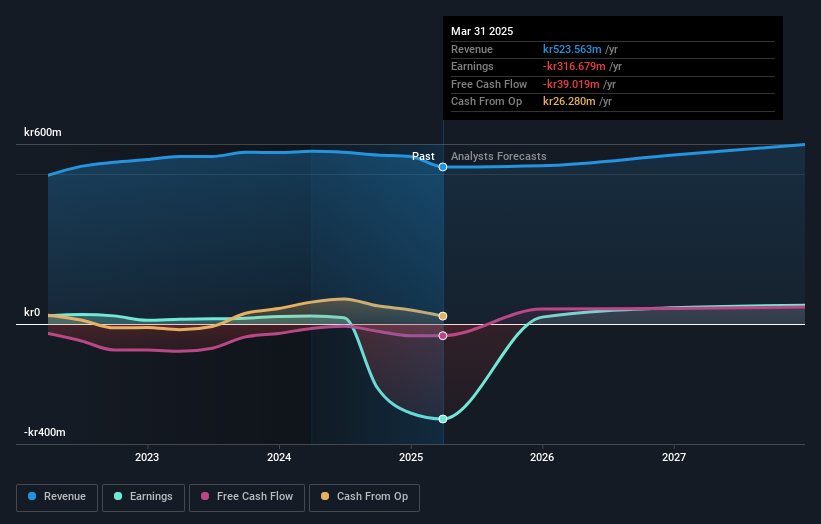Click the Earnings data point marker on the teal line
Image resolution: width=821 pixels, height=524 pixels.
pos(443,419)
